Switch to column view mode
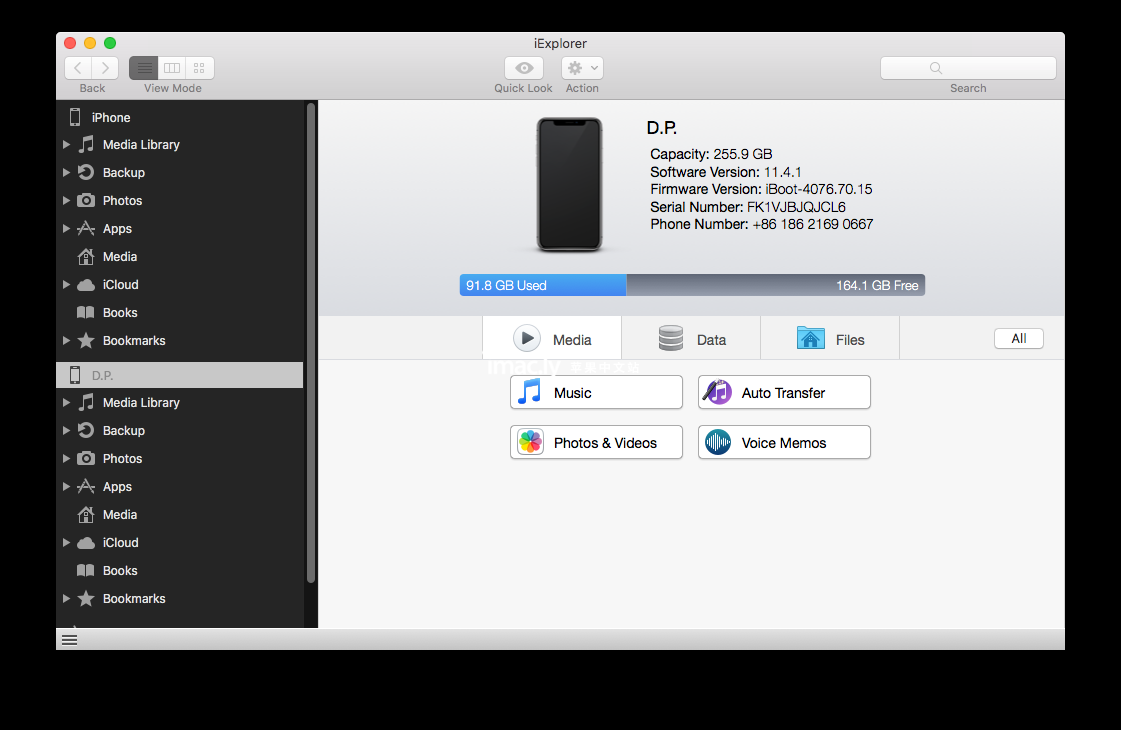Screen dimensions: 1121x730 172,68
